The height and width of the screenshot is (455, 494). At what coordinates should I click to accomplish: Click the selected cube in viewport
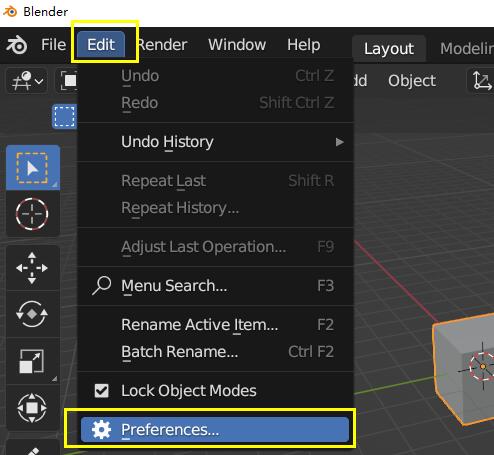tap(467, 368)
